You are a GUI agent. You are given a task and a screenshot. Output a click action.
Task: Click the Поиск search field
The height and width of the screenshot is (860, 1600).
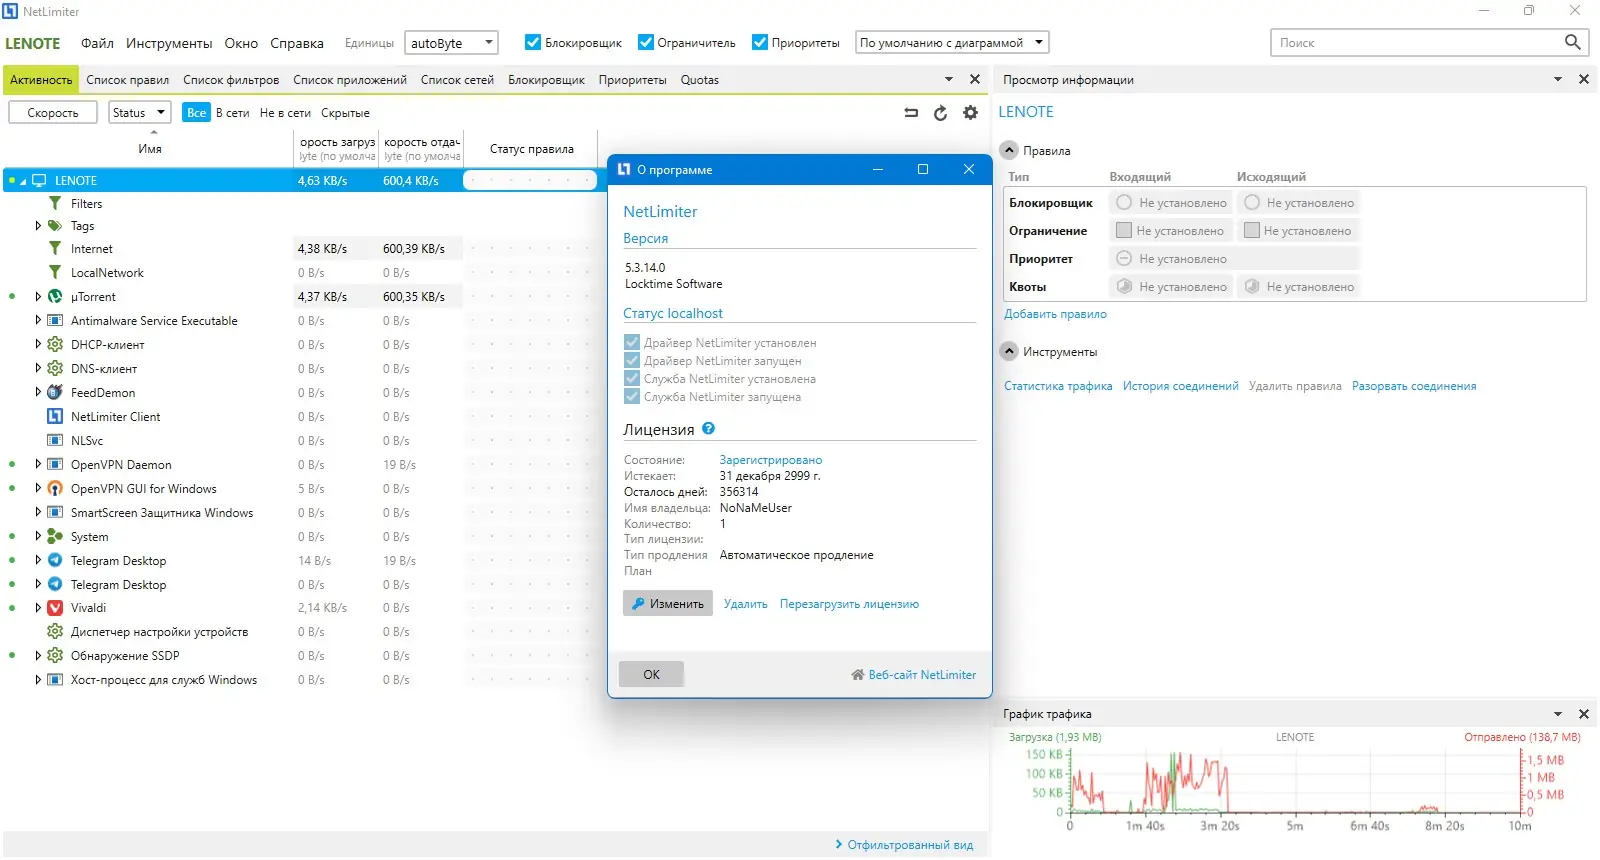point(1416,42)
